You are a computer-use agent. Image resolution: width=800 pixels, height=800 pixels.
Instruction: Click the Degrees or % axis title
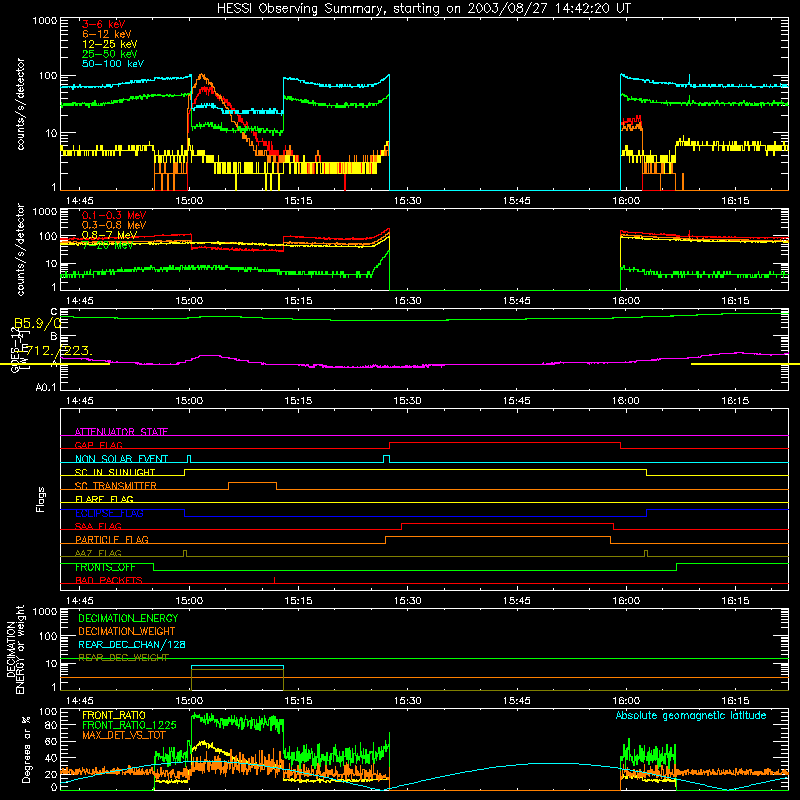[26, 749]
